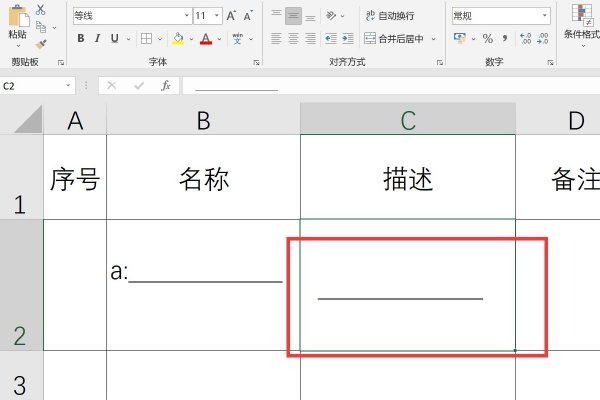Select column A header
Viewport: 600px width, 400px height.
point(75,120)
